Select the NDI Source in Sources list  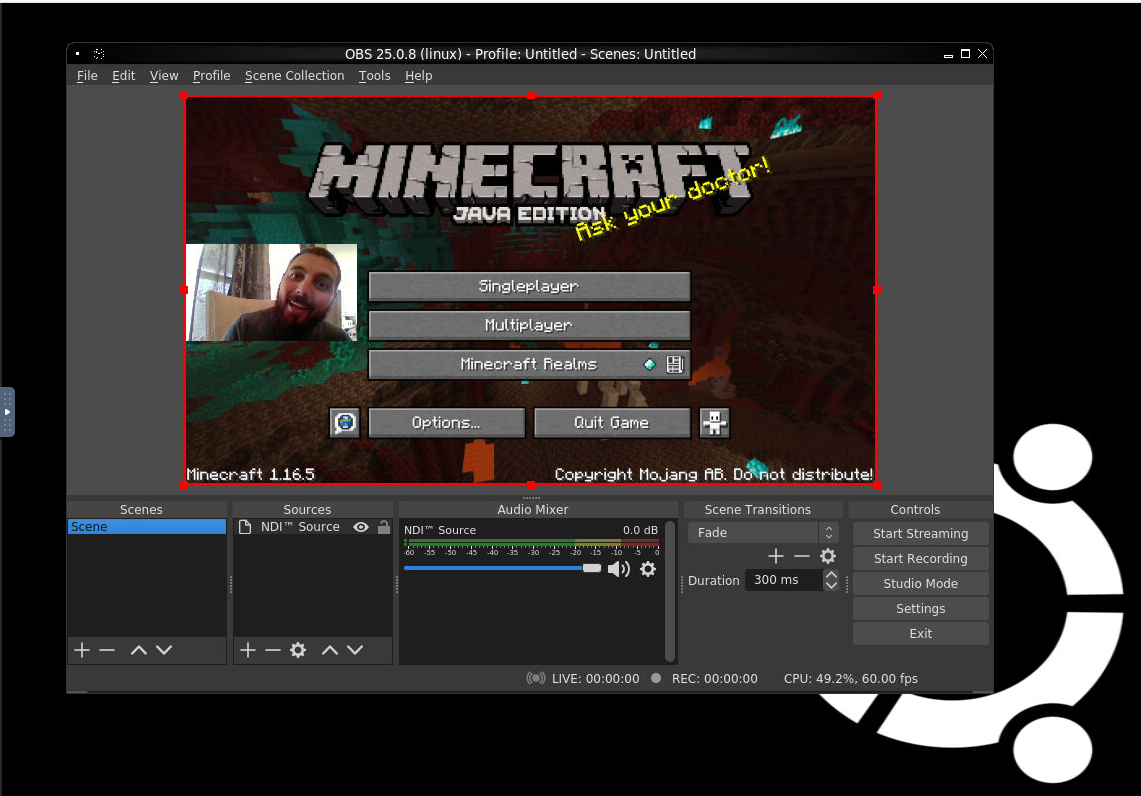[300, 526]
